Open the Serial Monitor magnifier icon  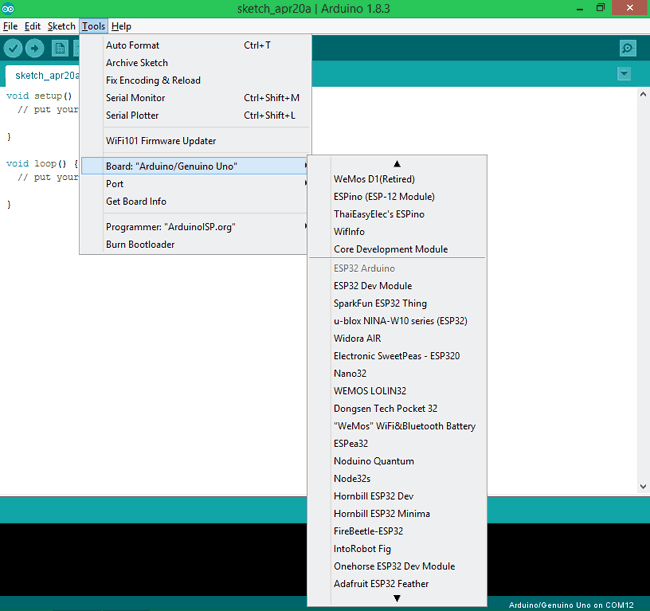[x=628, y=48]
